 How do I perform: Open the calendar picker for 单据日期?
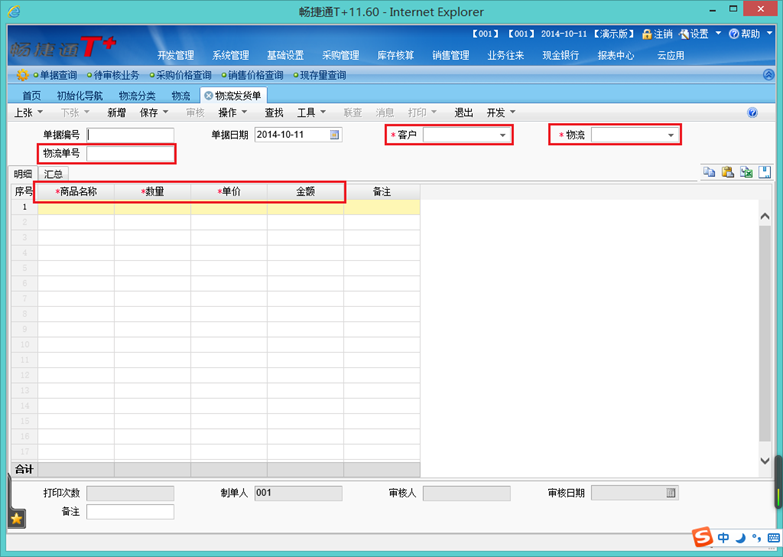[334, 135]
